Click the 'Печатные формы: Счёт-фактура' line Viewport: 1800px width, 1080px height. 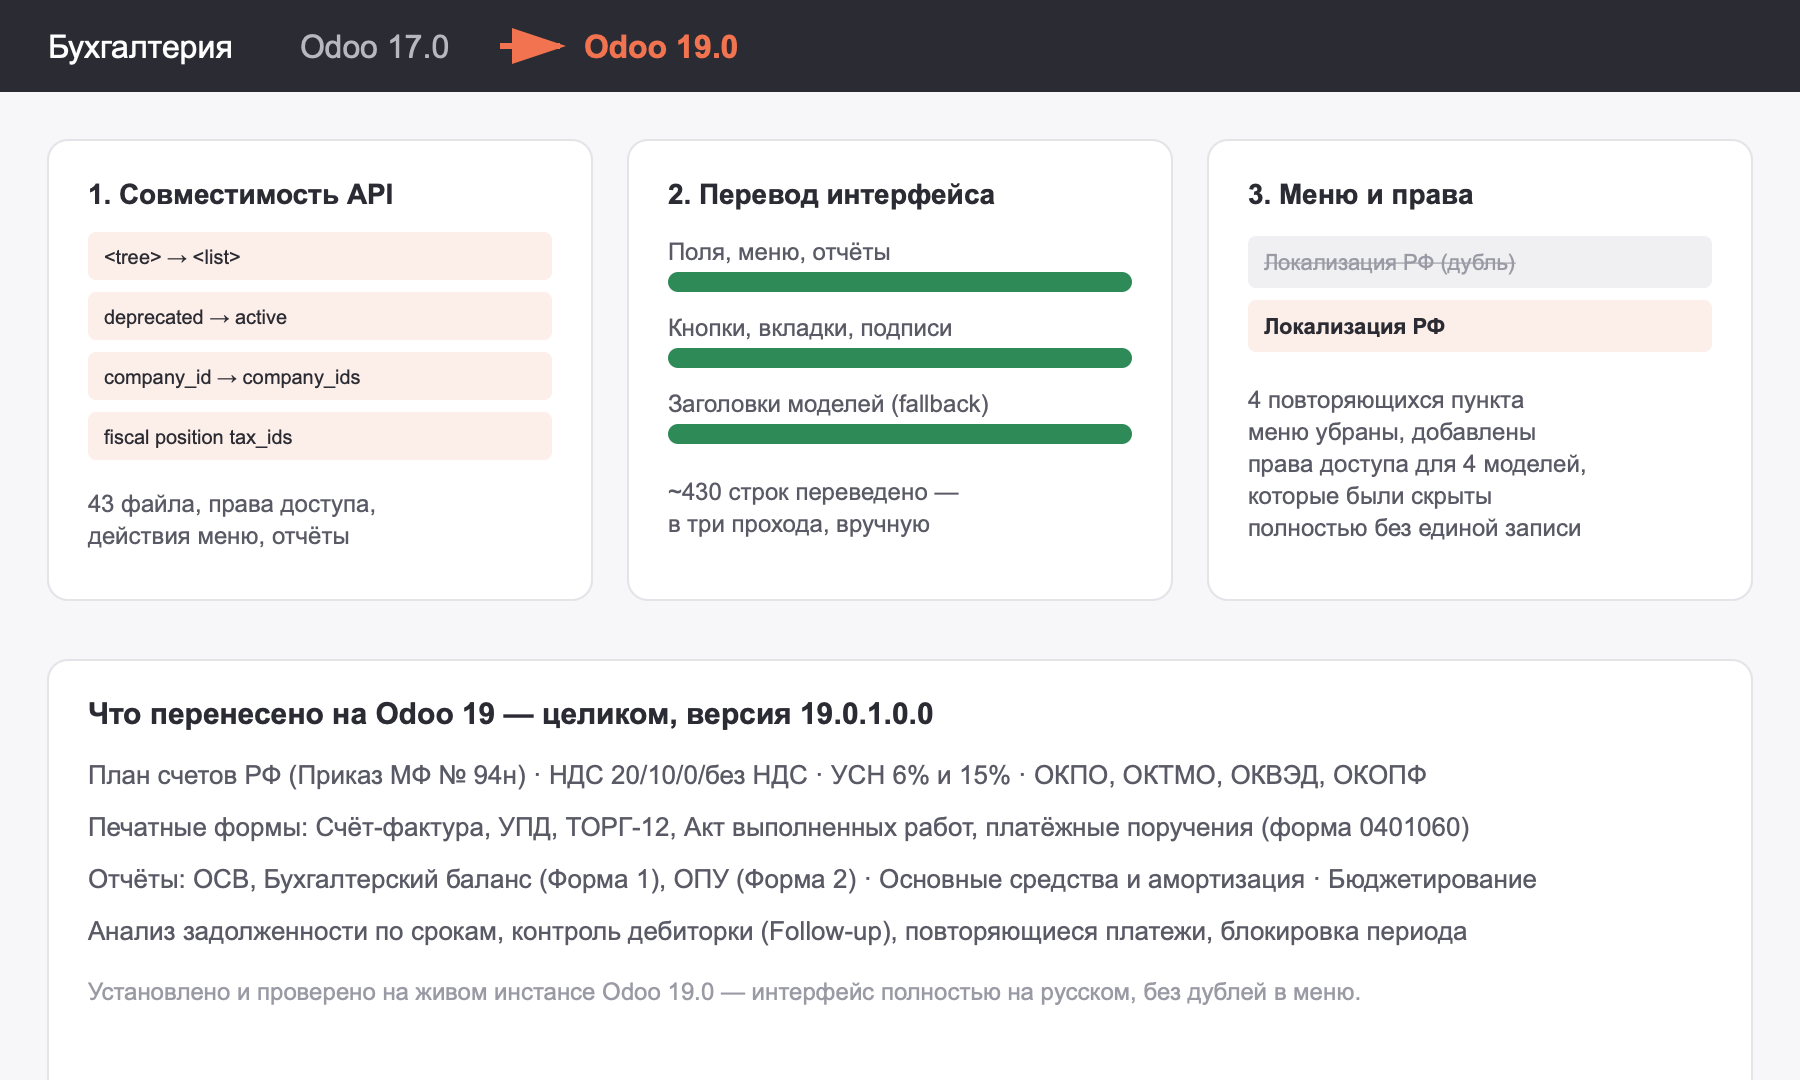pyautogui.click(x=779, y=827)
